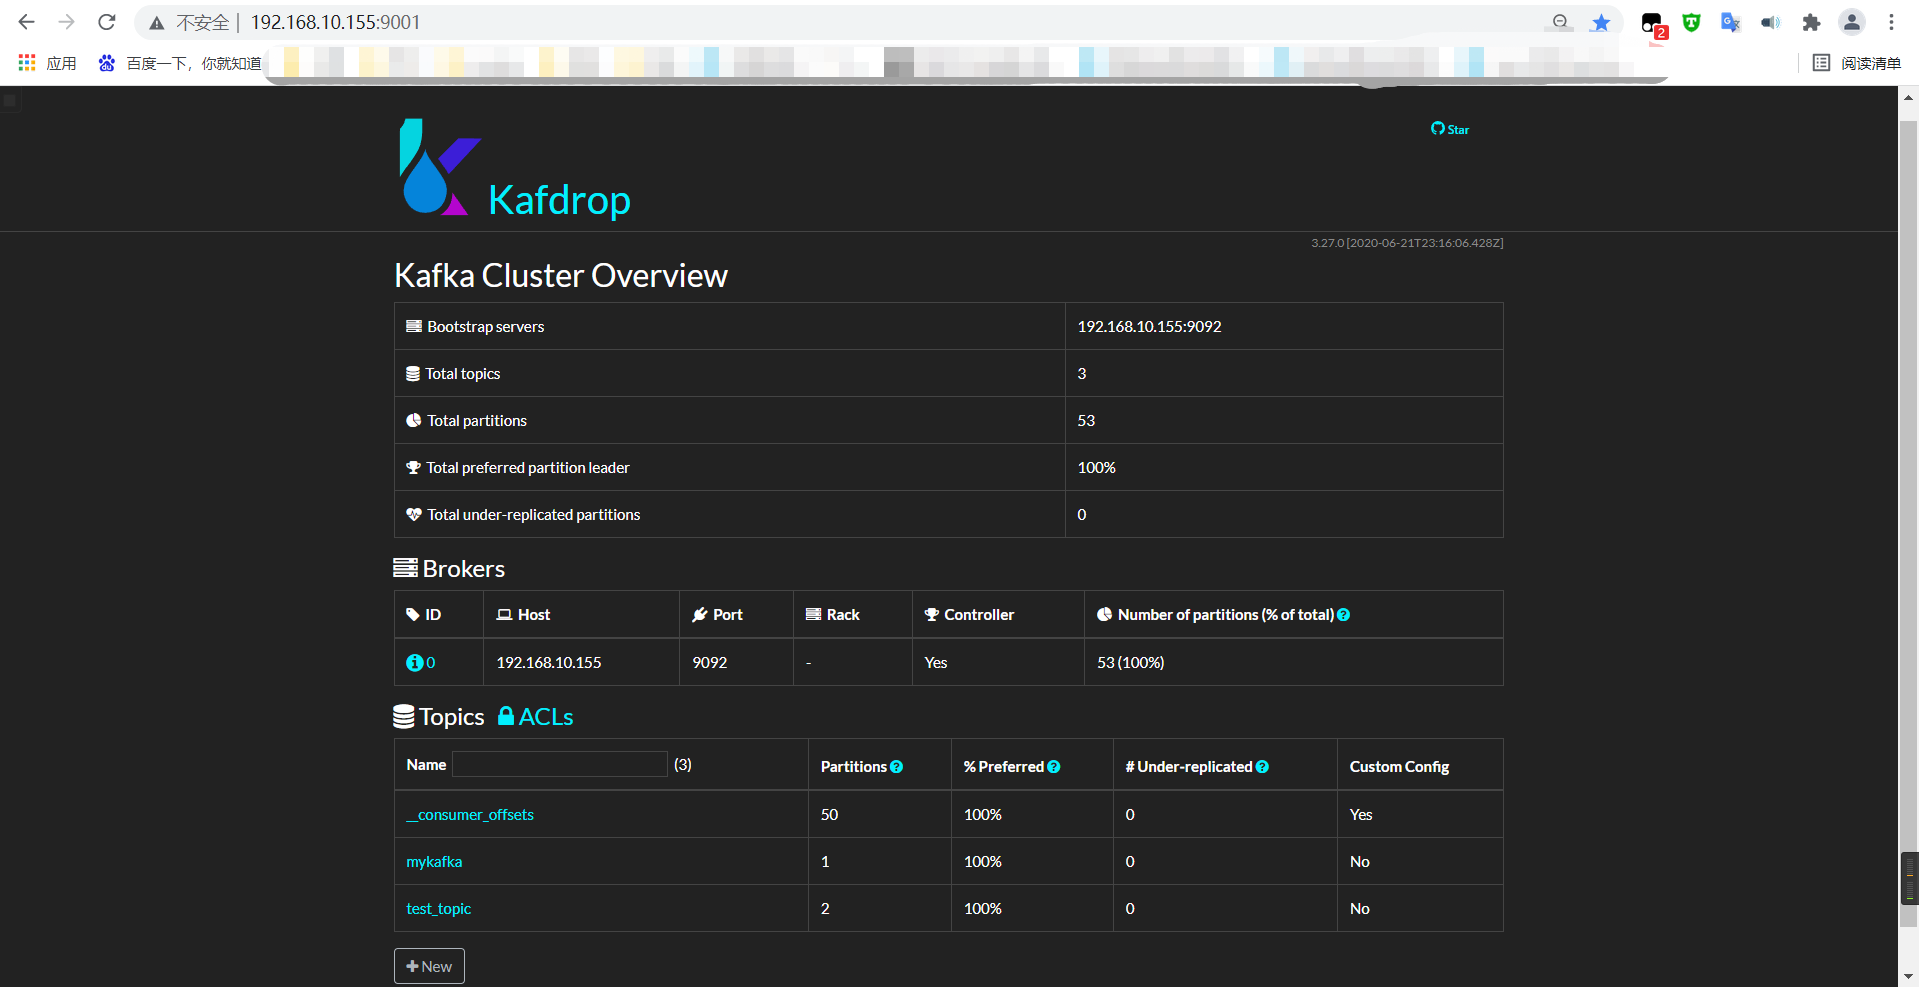Open the Google Translate extension icon
The width and height of the screenshot is (1919, 987).
pos(1730,22)
